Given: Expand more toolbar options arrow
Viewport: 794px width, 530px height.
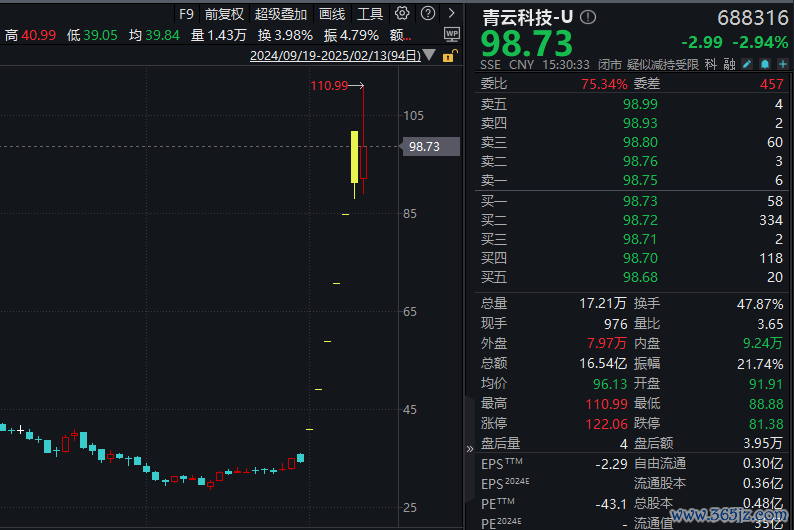Looking at the screenshot, I should click(x=452, y=13).
